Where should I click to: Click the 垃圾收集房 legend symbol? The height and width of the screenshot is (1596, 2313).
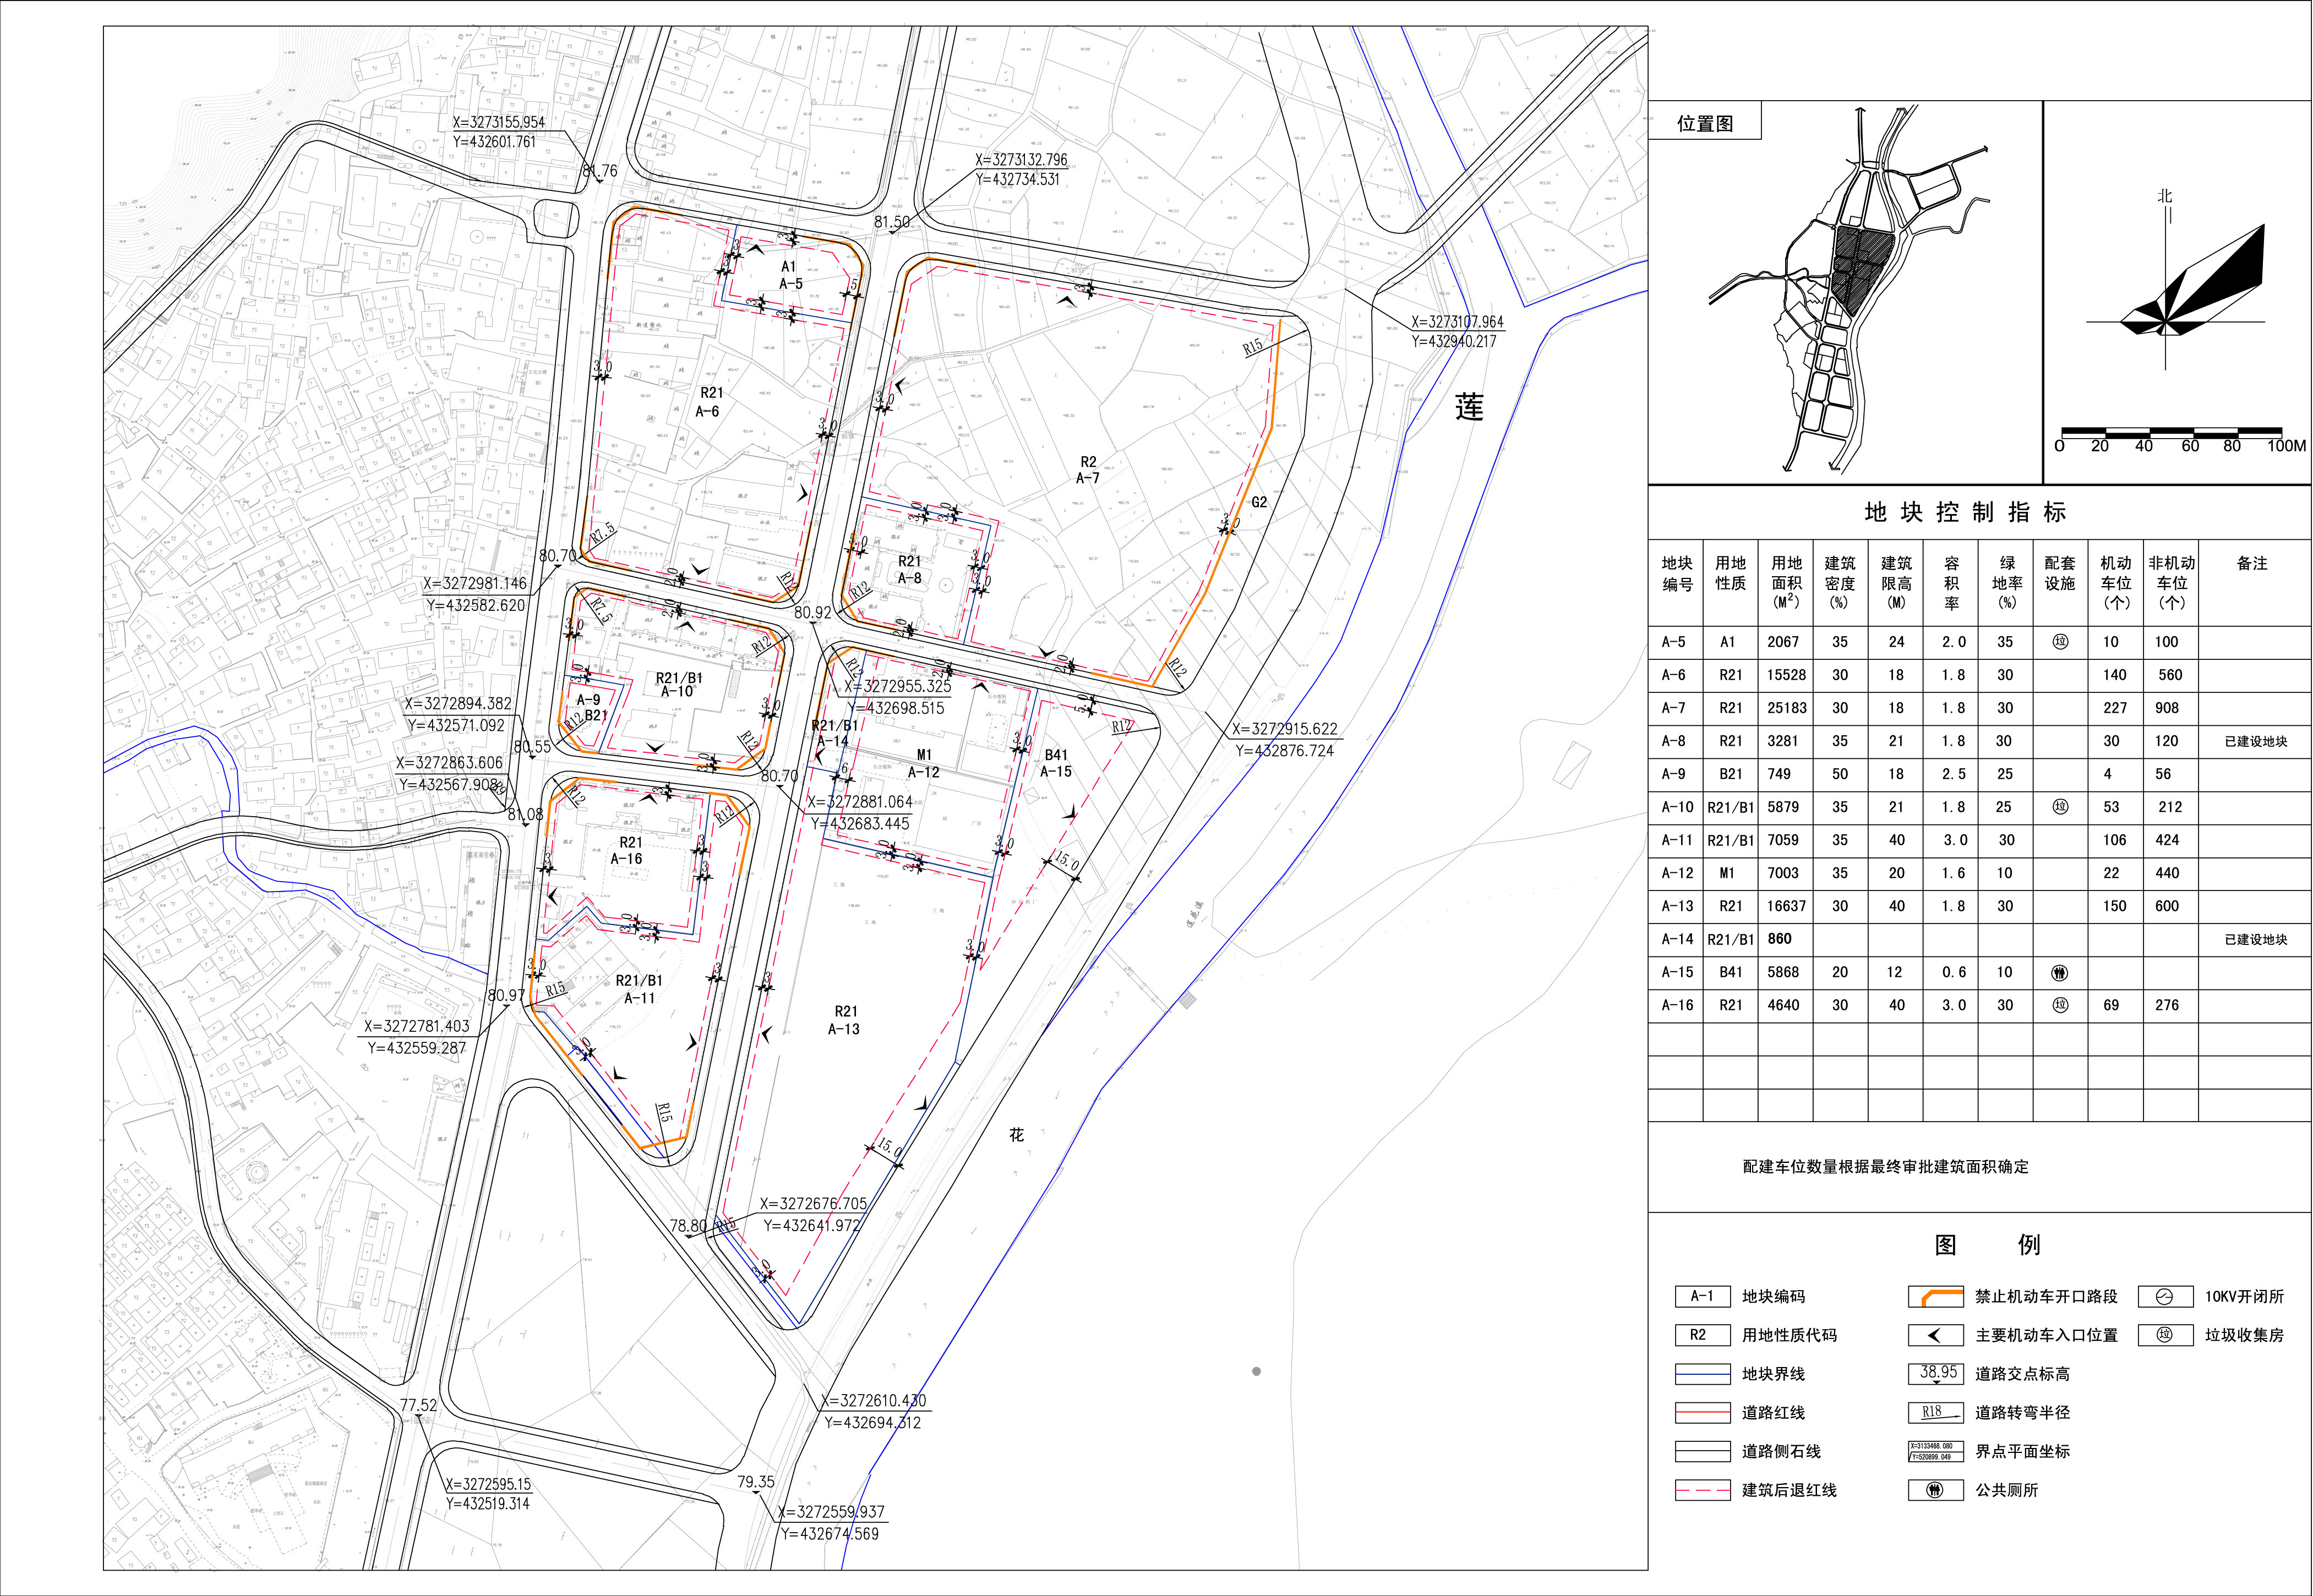tap(2165, 1335)
